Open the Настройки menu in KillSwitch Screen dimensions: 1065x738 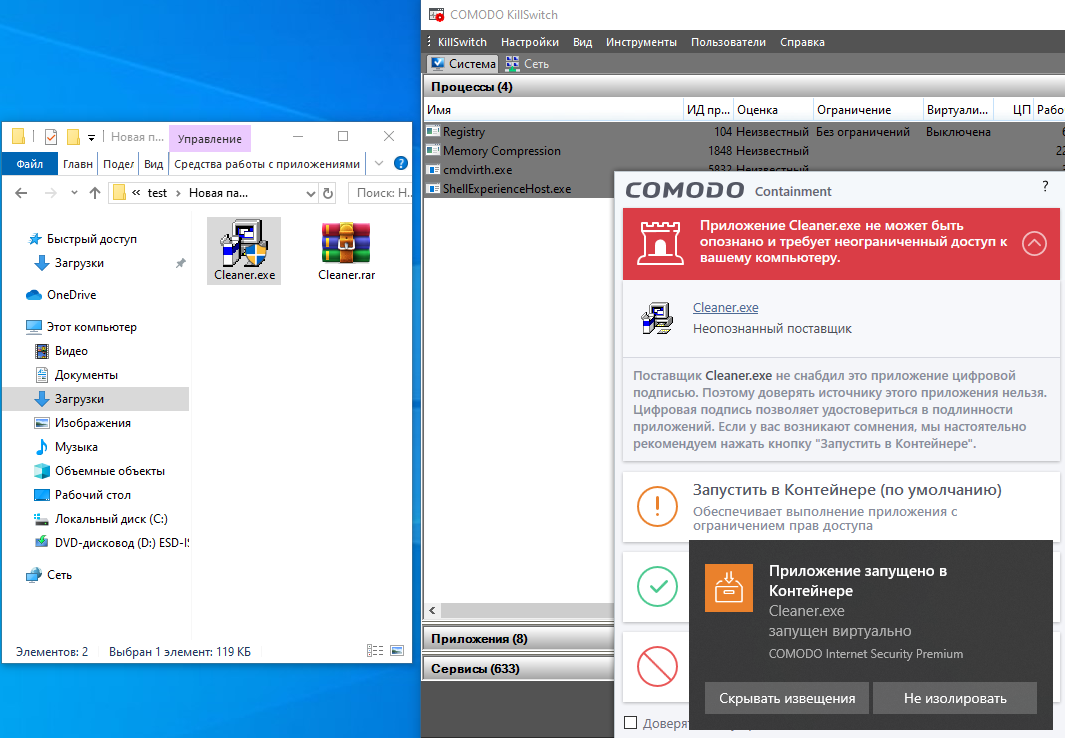530,42
